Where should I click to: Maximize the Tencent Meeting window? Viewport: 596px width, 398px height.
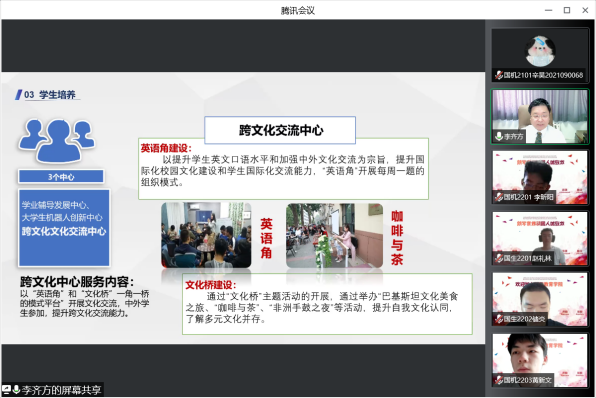pyautogui.click(x=567, y=10)
